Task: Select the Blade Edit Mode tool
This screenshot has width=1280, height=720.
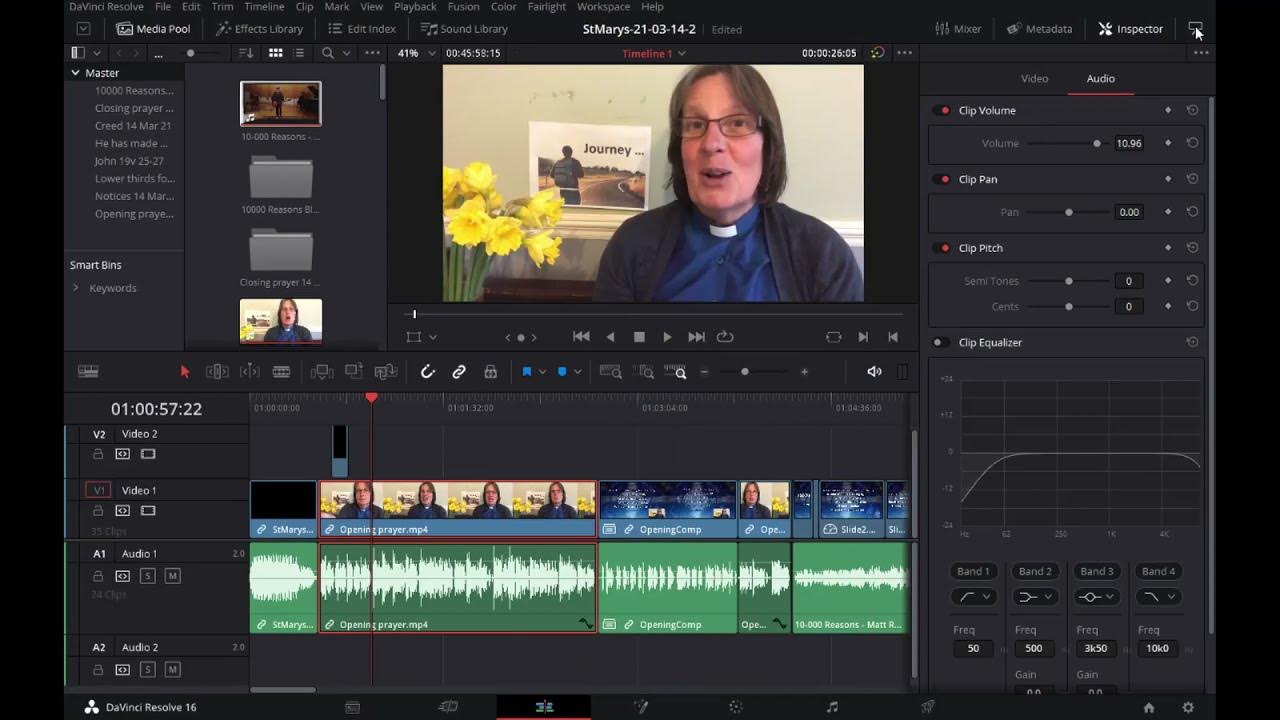Action: point(281,372)
